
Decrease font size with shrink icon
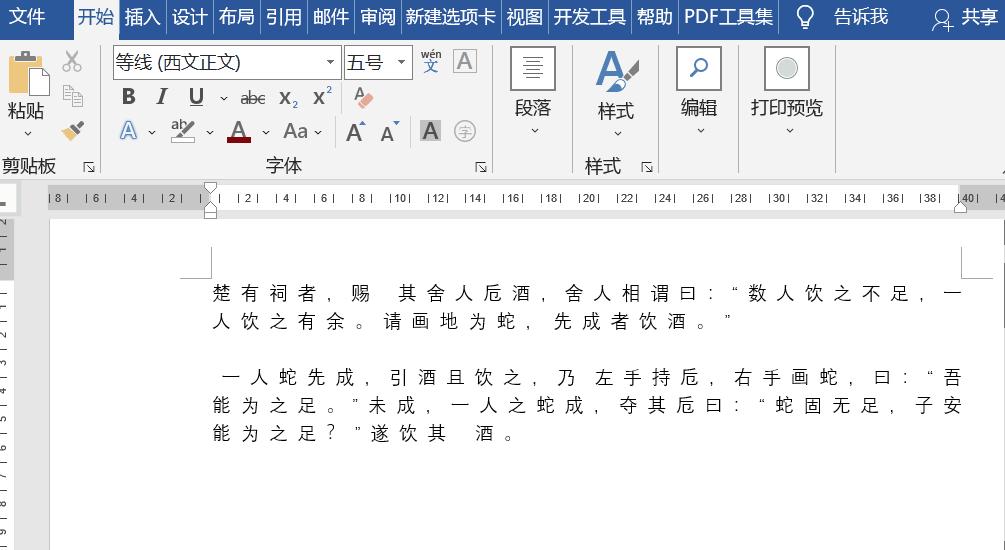pos(390,131)
